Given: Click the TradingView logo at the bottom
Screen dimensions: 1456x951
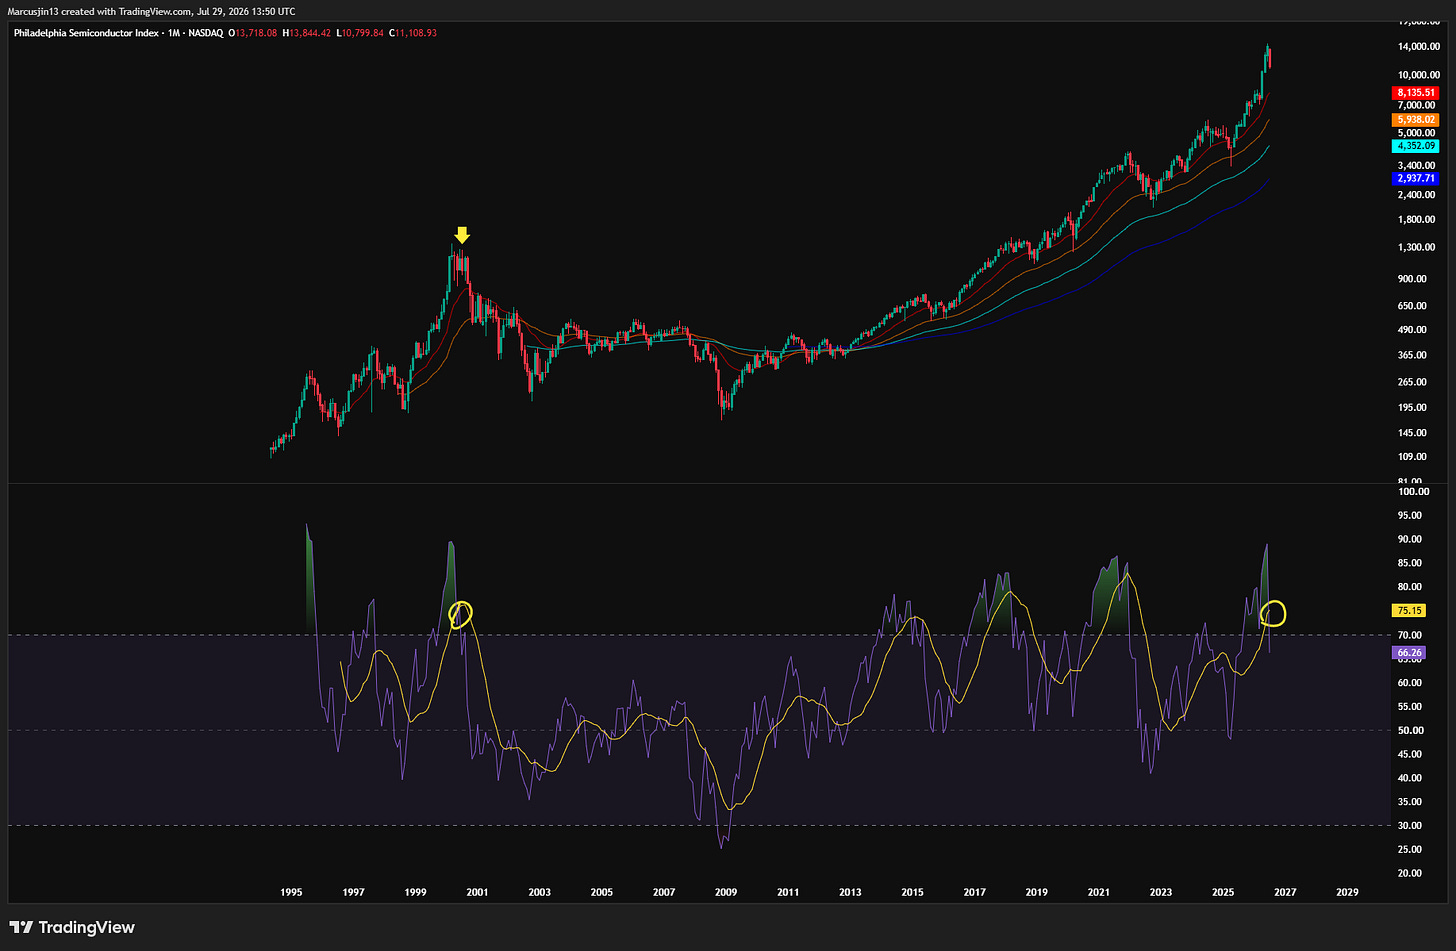Looking at the screenshot, I should tap(71, 927).
